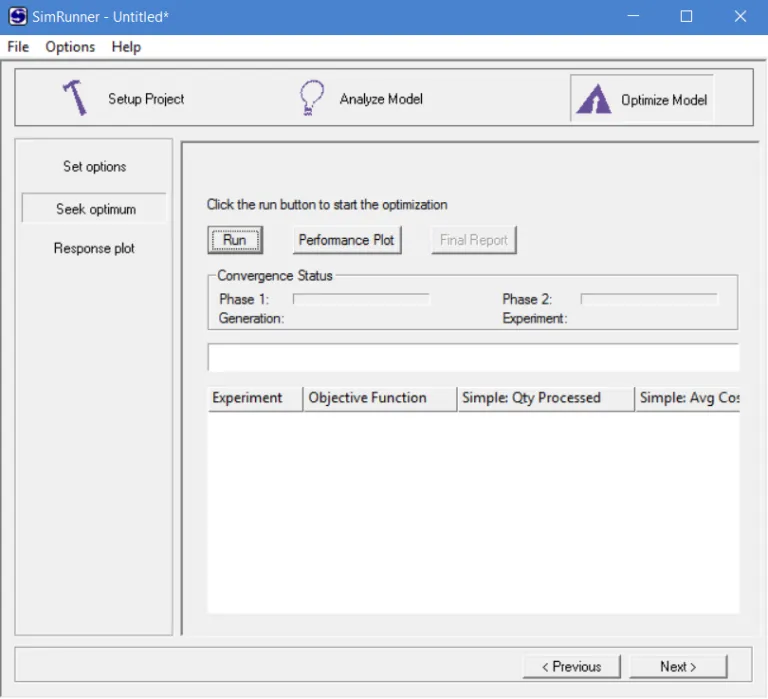Click the Phase 2 progress bar
This screenshot has height=699, width=768.
(649, 299)
